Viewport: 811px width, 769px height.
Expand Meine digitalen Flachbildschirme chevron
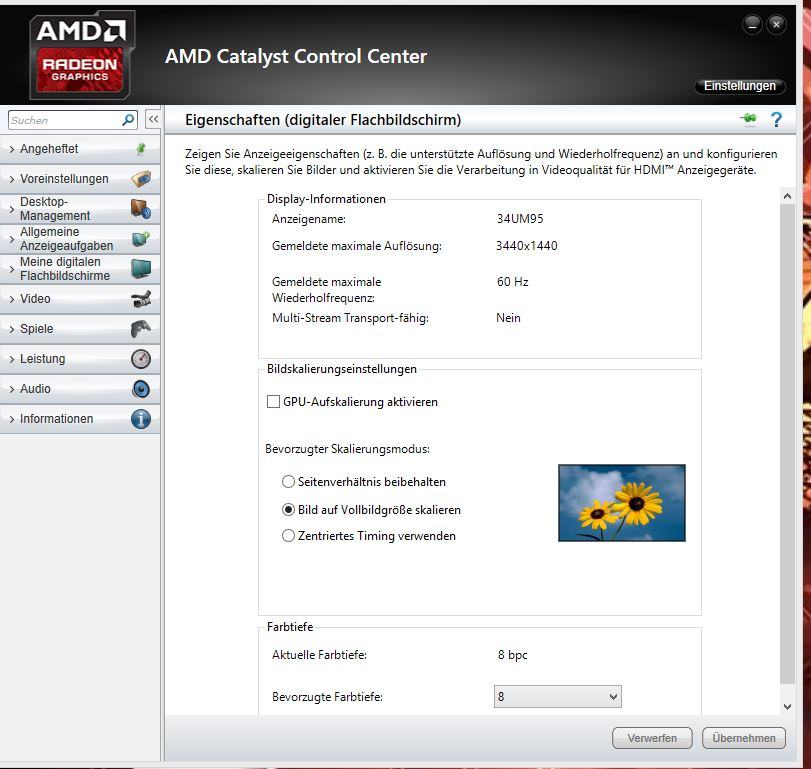tap(12, 269)
